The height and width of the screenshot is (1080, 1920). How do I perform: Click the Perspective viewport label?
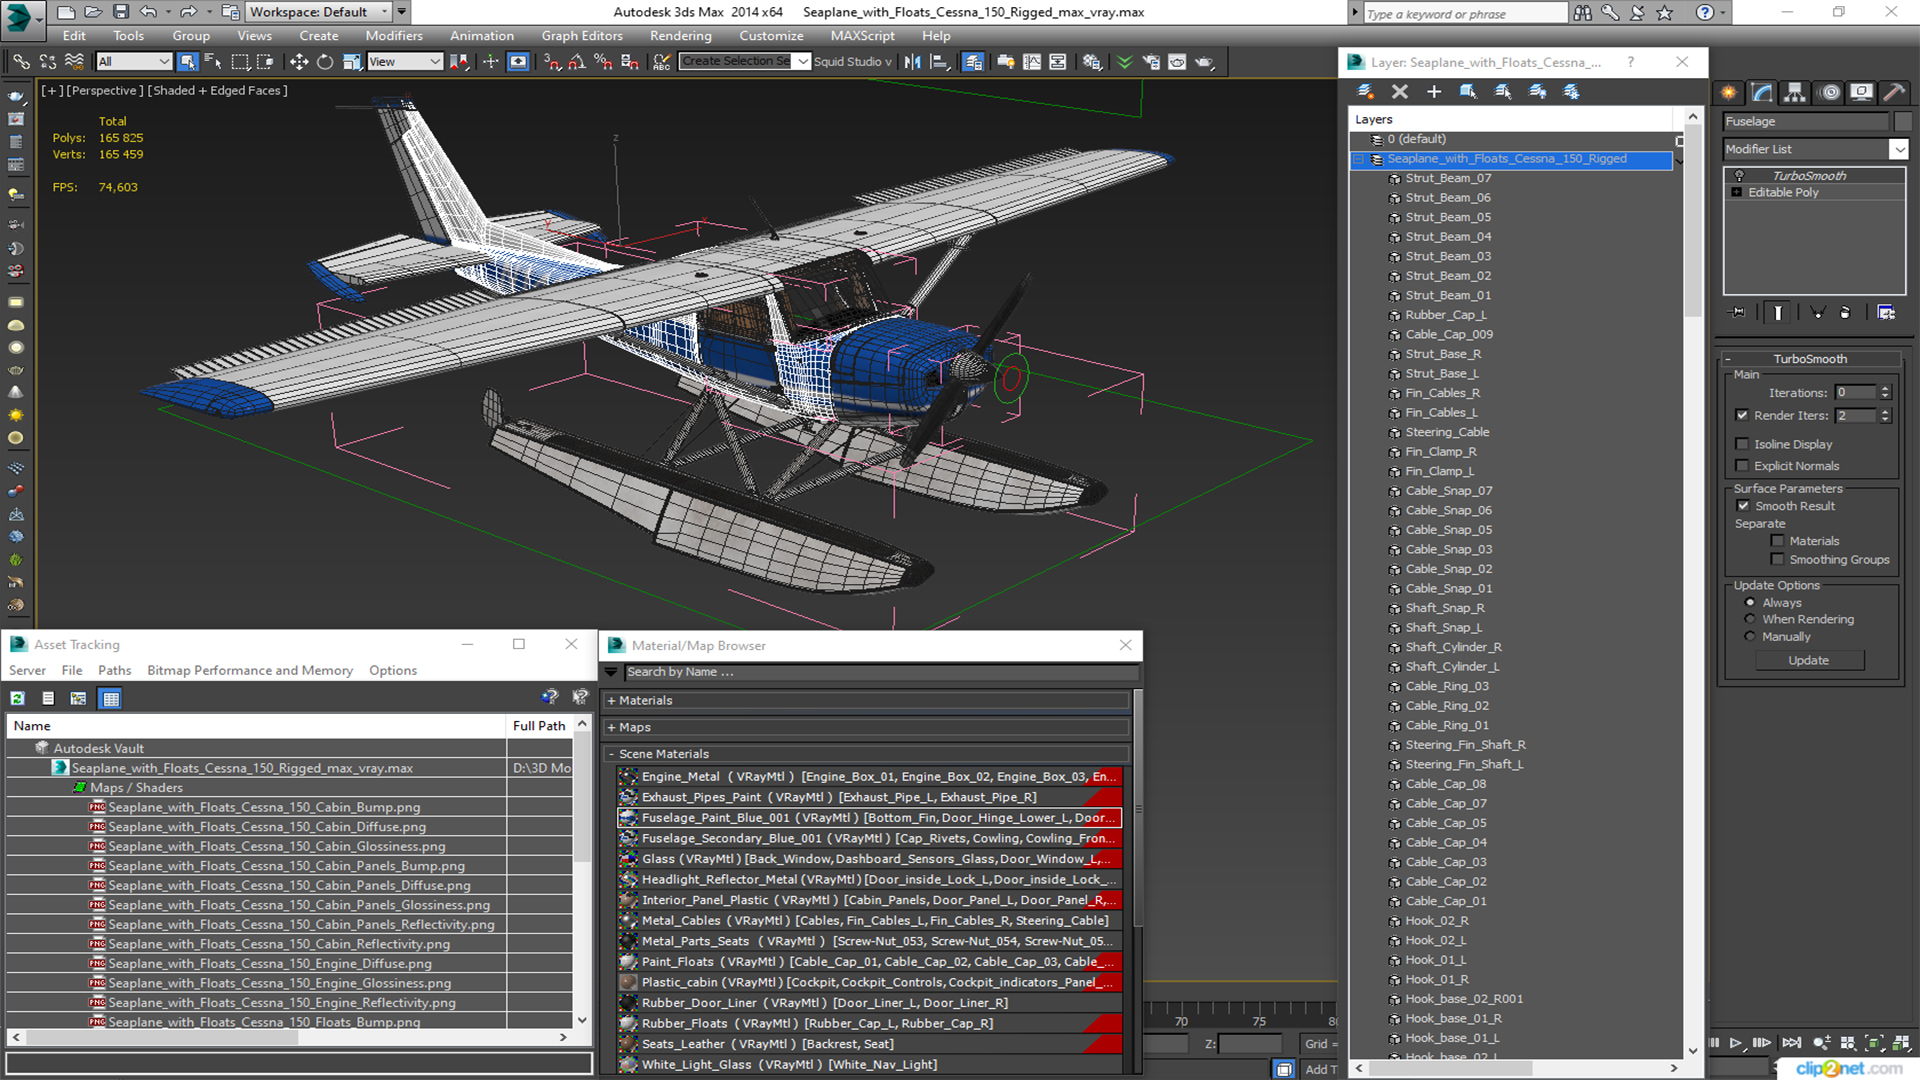point(104,90)
